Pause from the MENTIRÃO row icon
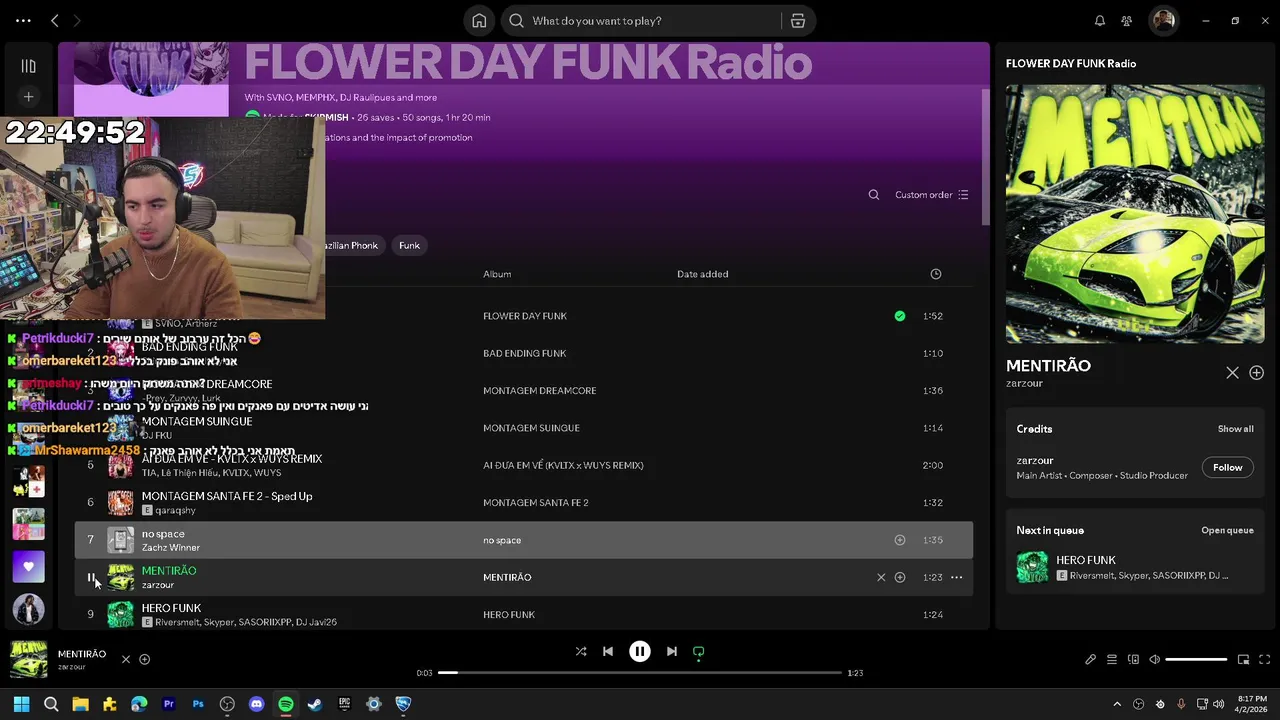 pyautogui.click(x=91, y=577)
